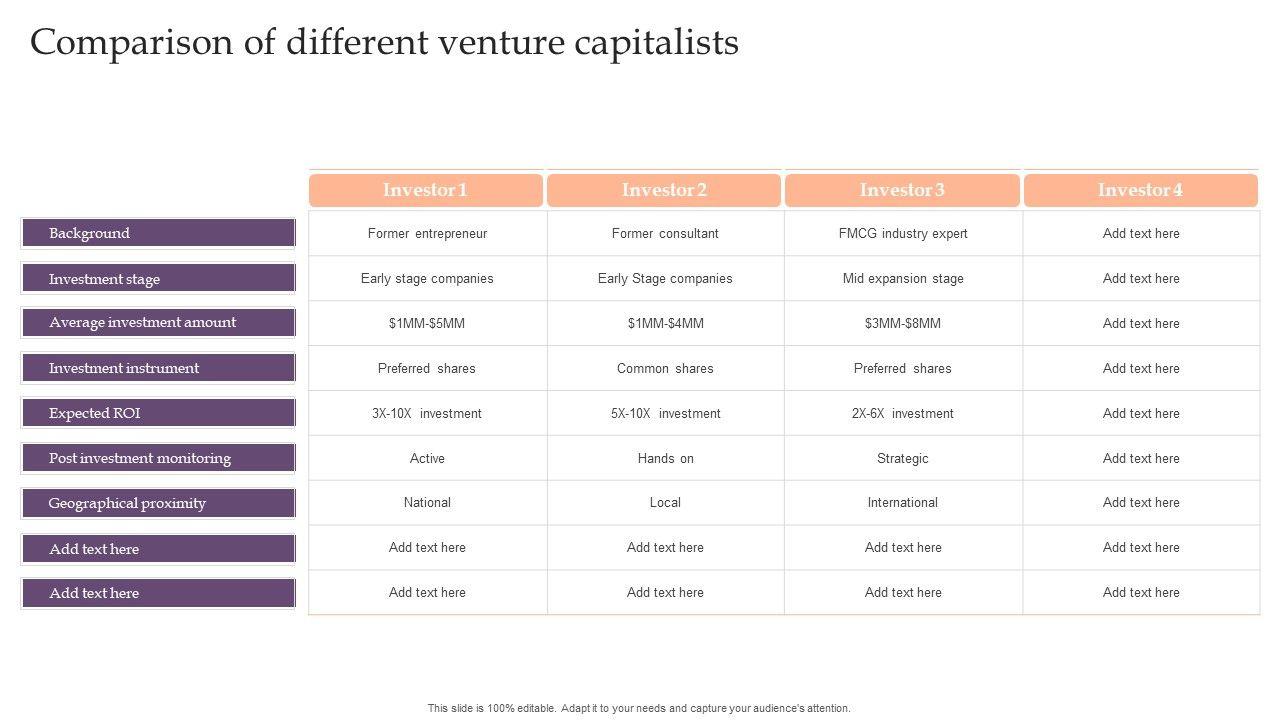
Task: Click the Average investment amount label
Action: [158, 322]
